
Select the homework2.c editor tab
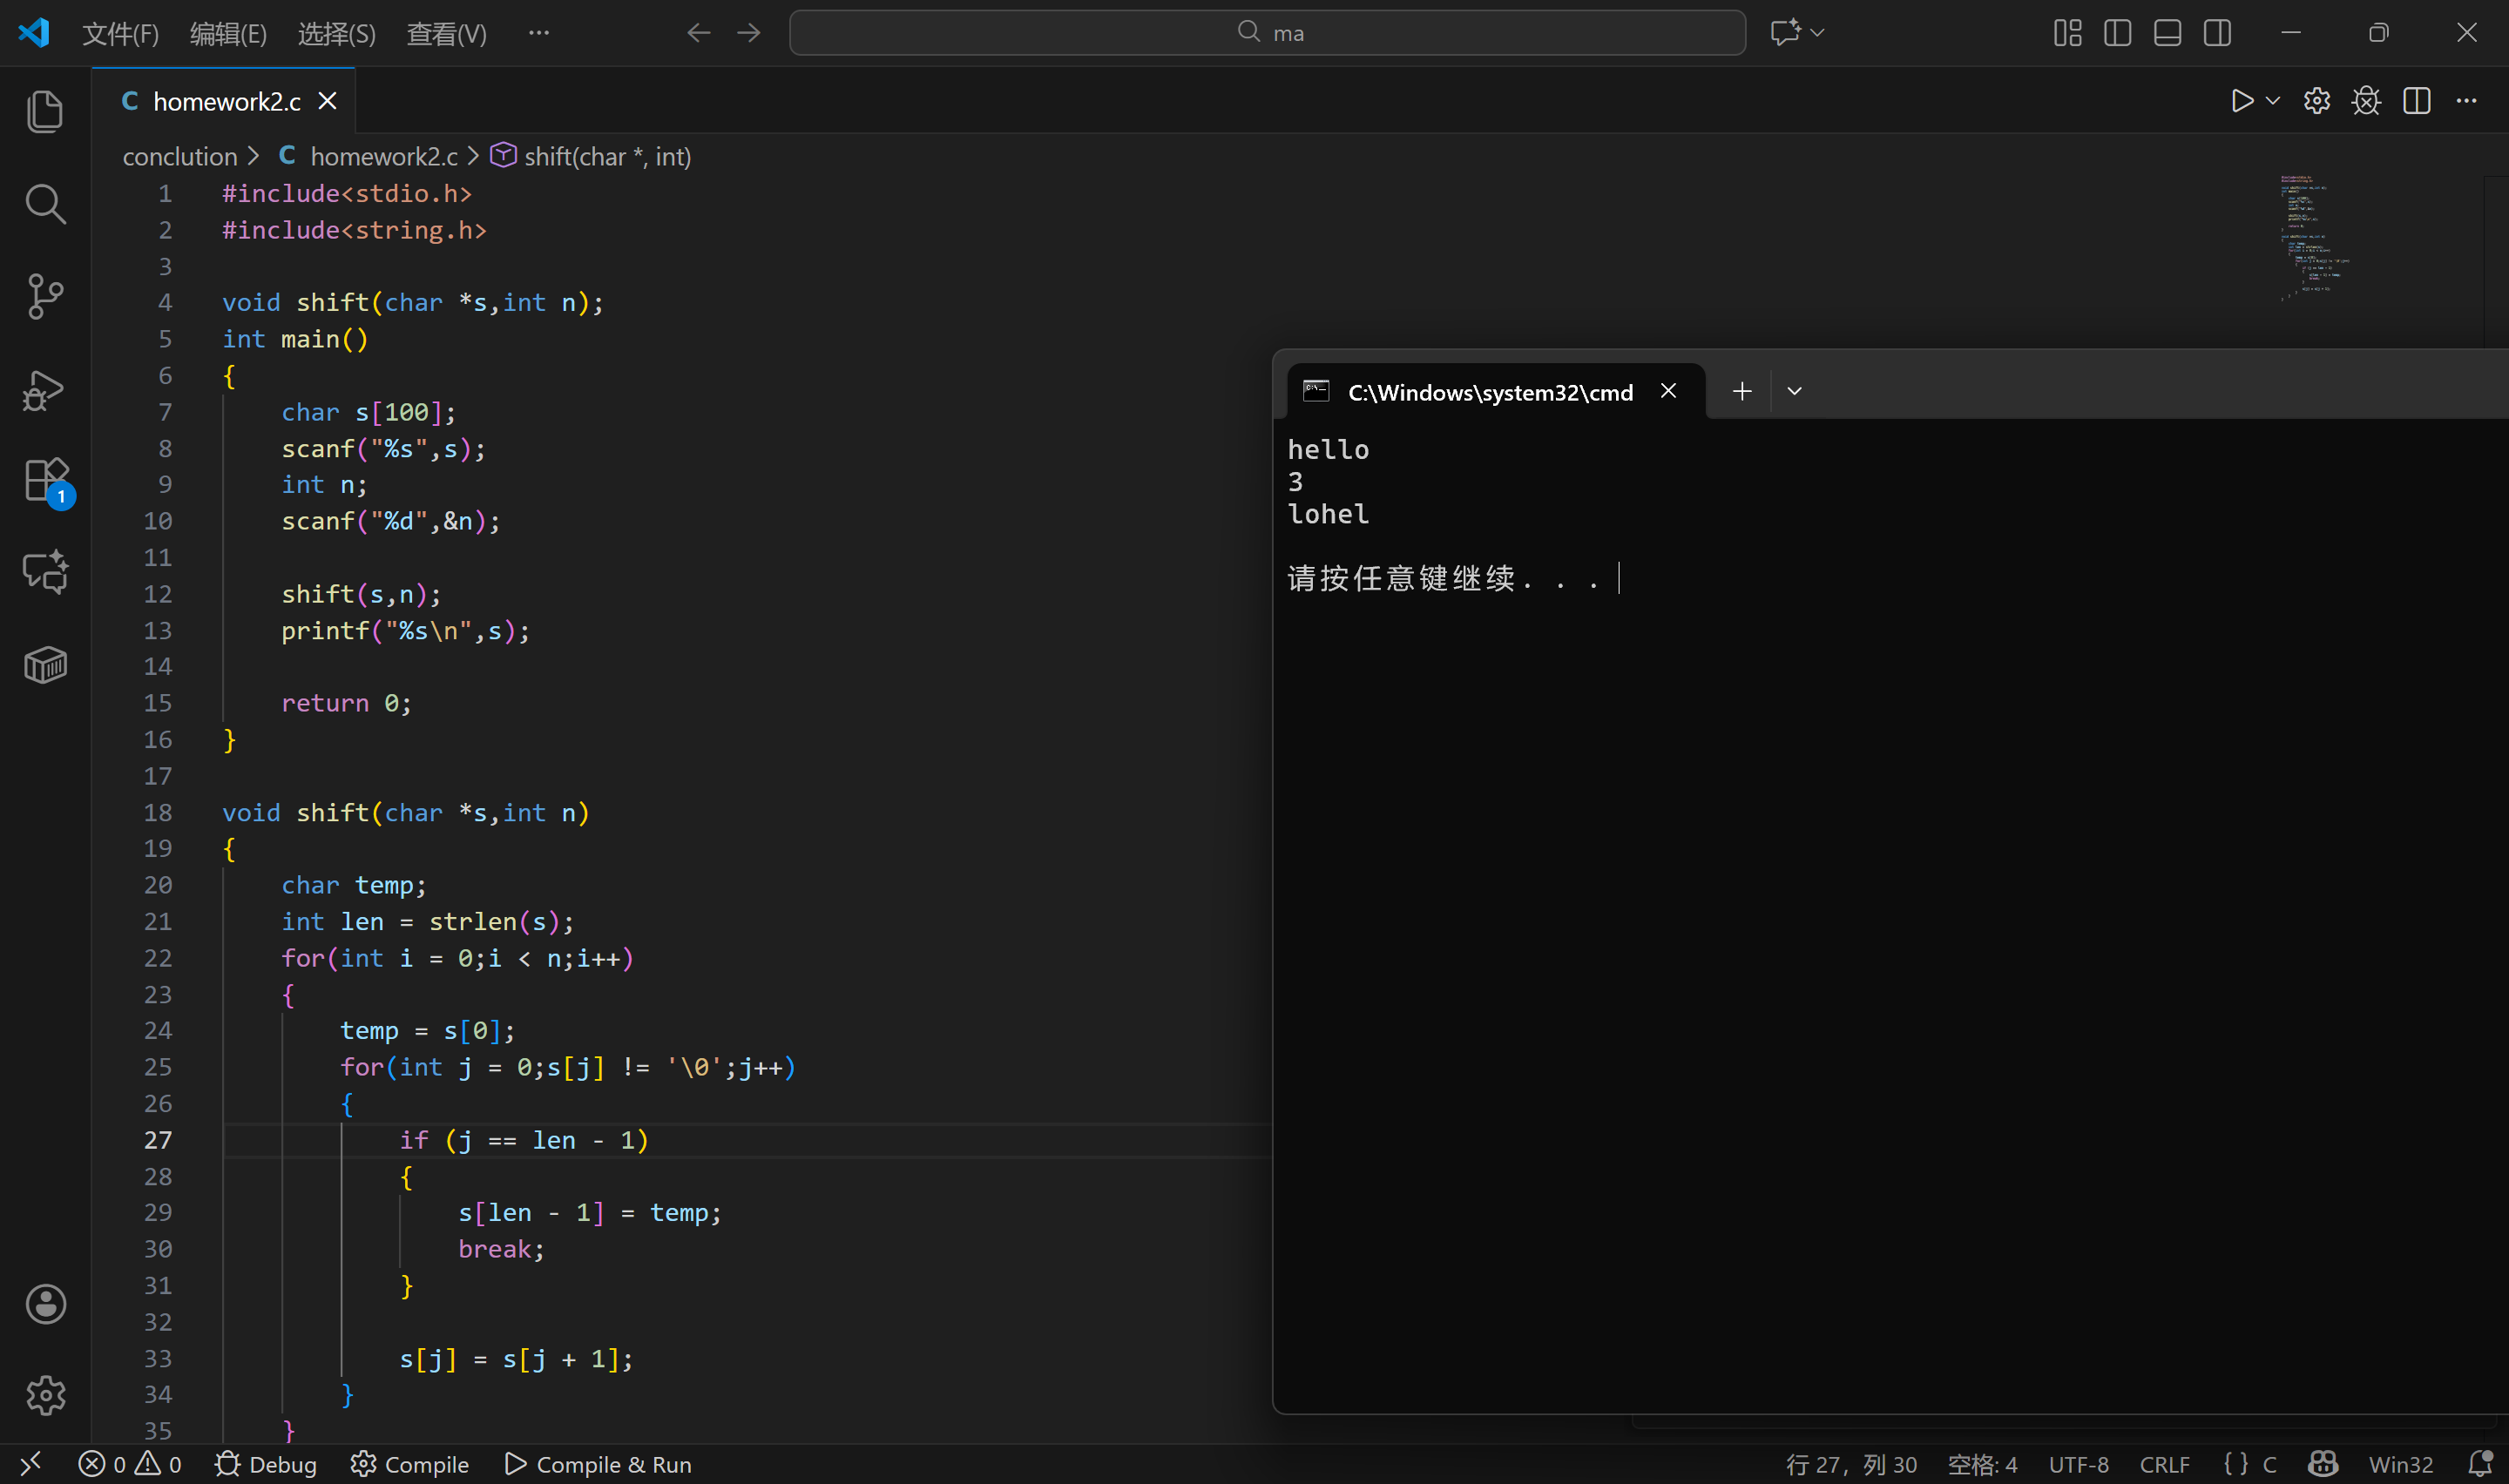226,101
